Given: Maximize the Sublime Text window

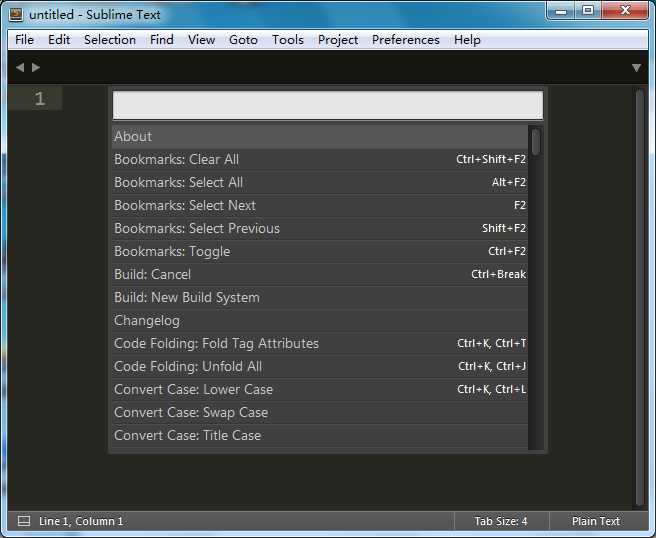Looking at the screenshot, I should point(588,11).
